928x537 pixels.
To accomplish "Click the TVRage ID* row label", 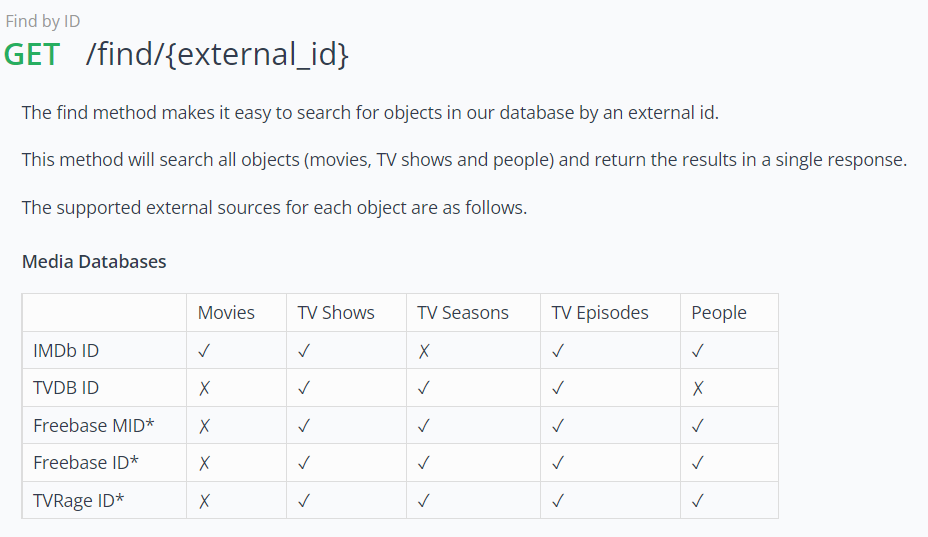I will [x=79, y=501].
